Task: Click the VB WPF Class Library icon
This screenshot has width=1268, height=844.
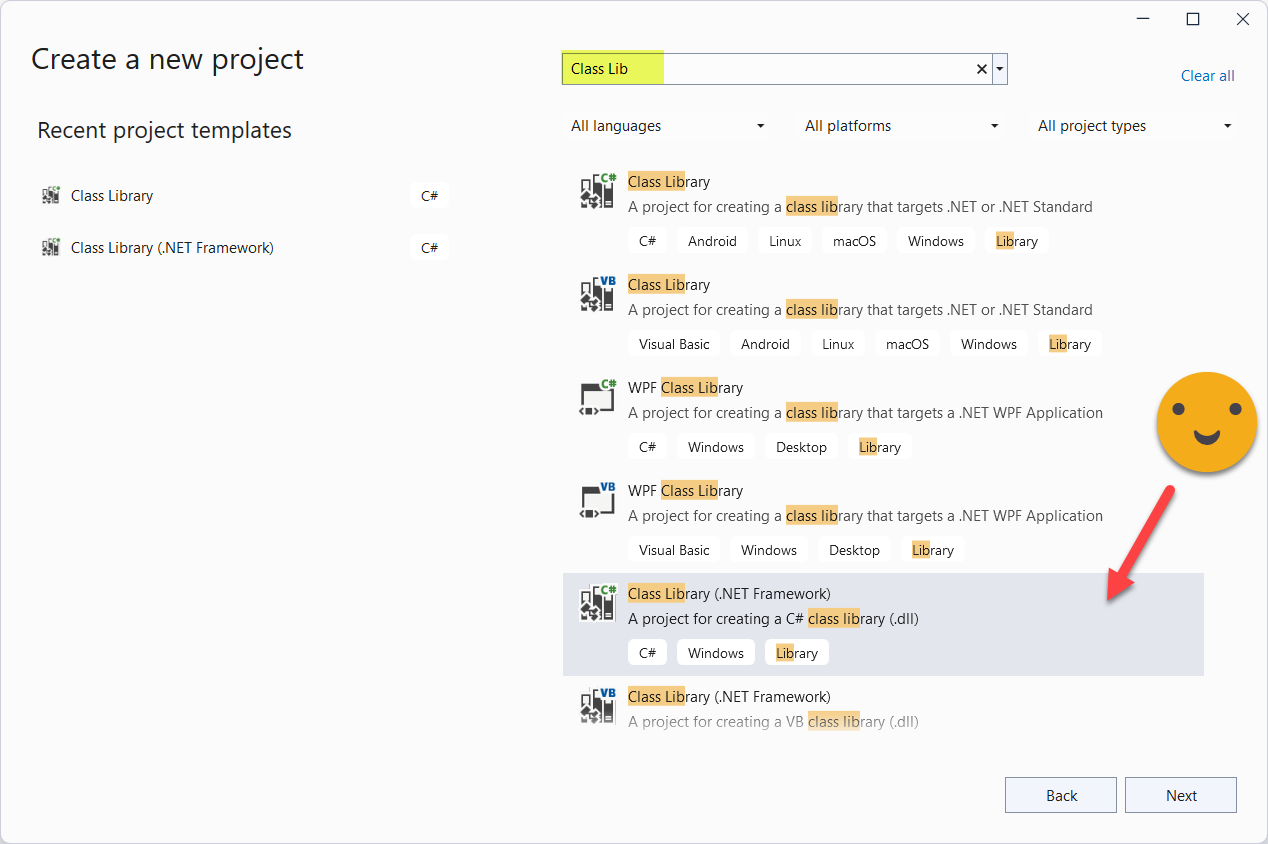Action: click(x=598, y=500)
